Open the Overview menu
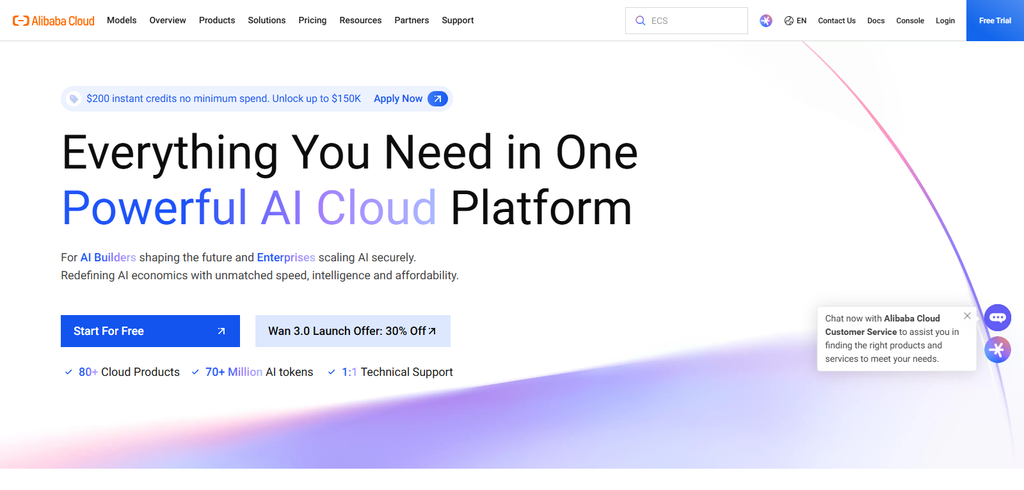The image size is (1024, 490). 167,20
